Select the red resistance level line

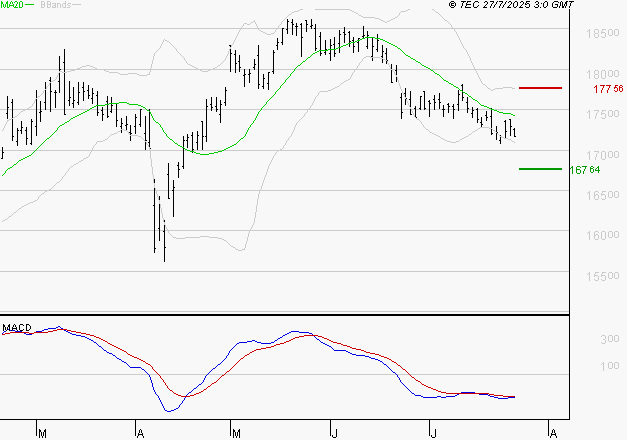540,88
